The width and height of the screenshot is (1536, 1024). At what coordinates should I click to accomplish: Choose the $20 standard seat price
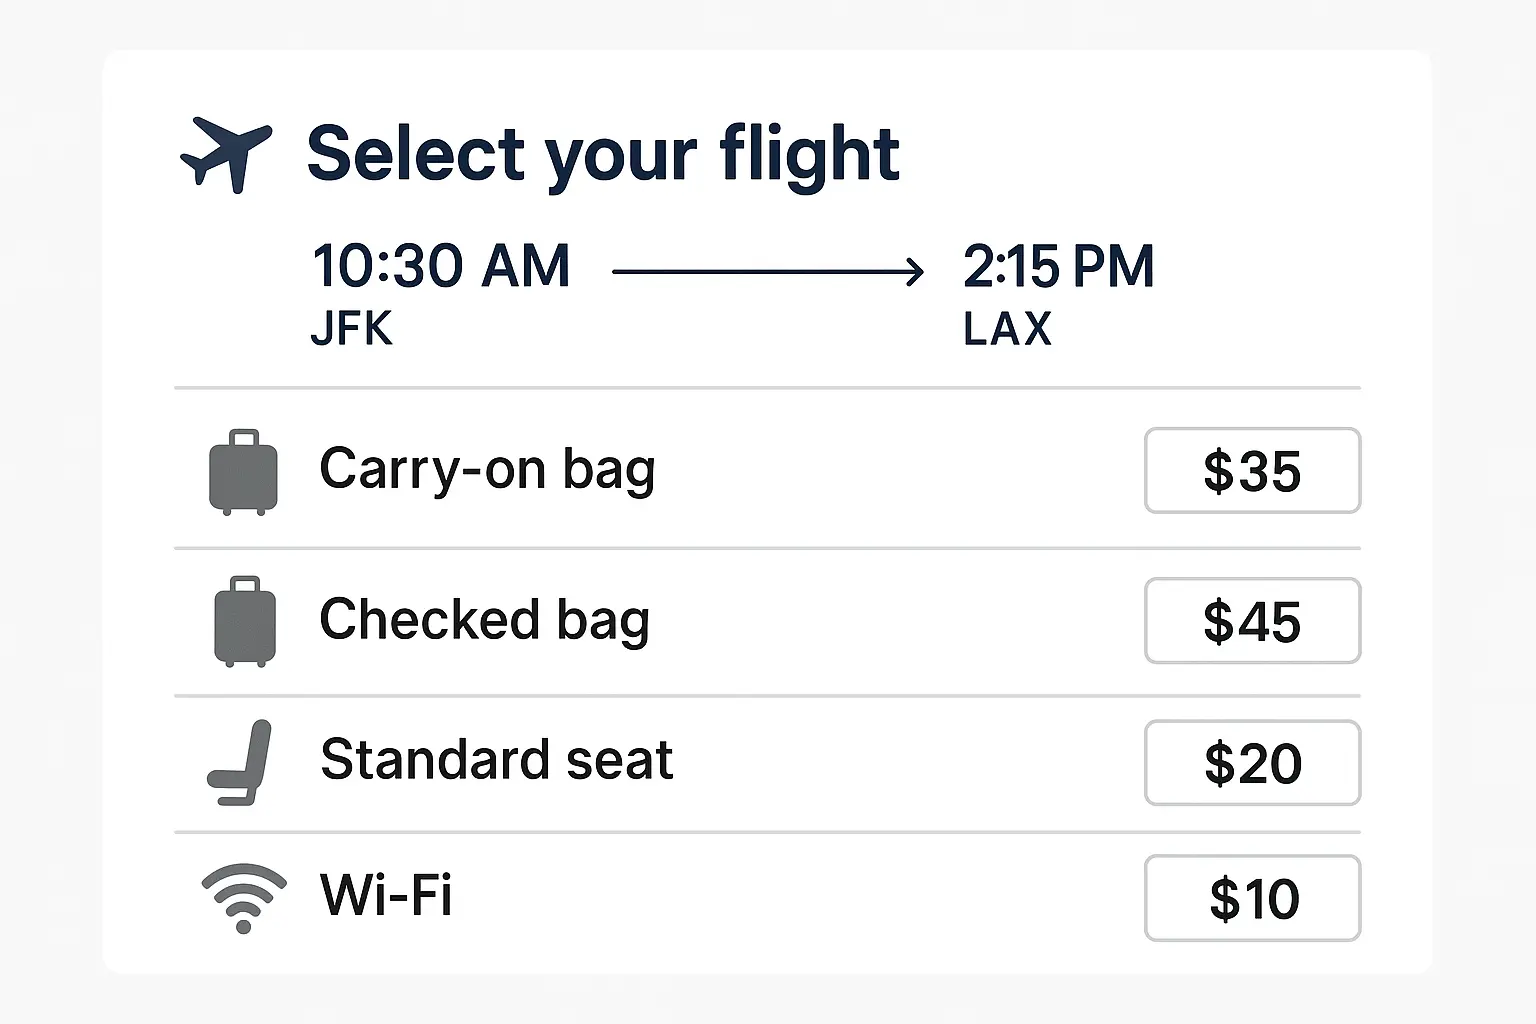pyautogui.click(x=1252, y=763)
